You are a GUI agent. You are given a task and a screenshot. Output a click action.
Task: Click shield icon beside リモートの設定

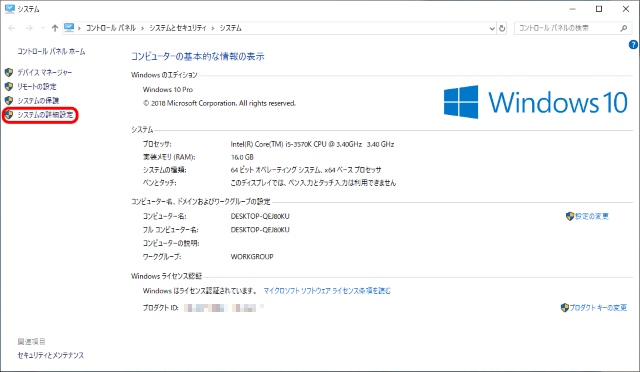click(9, 87)
